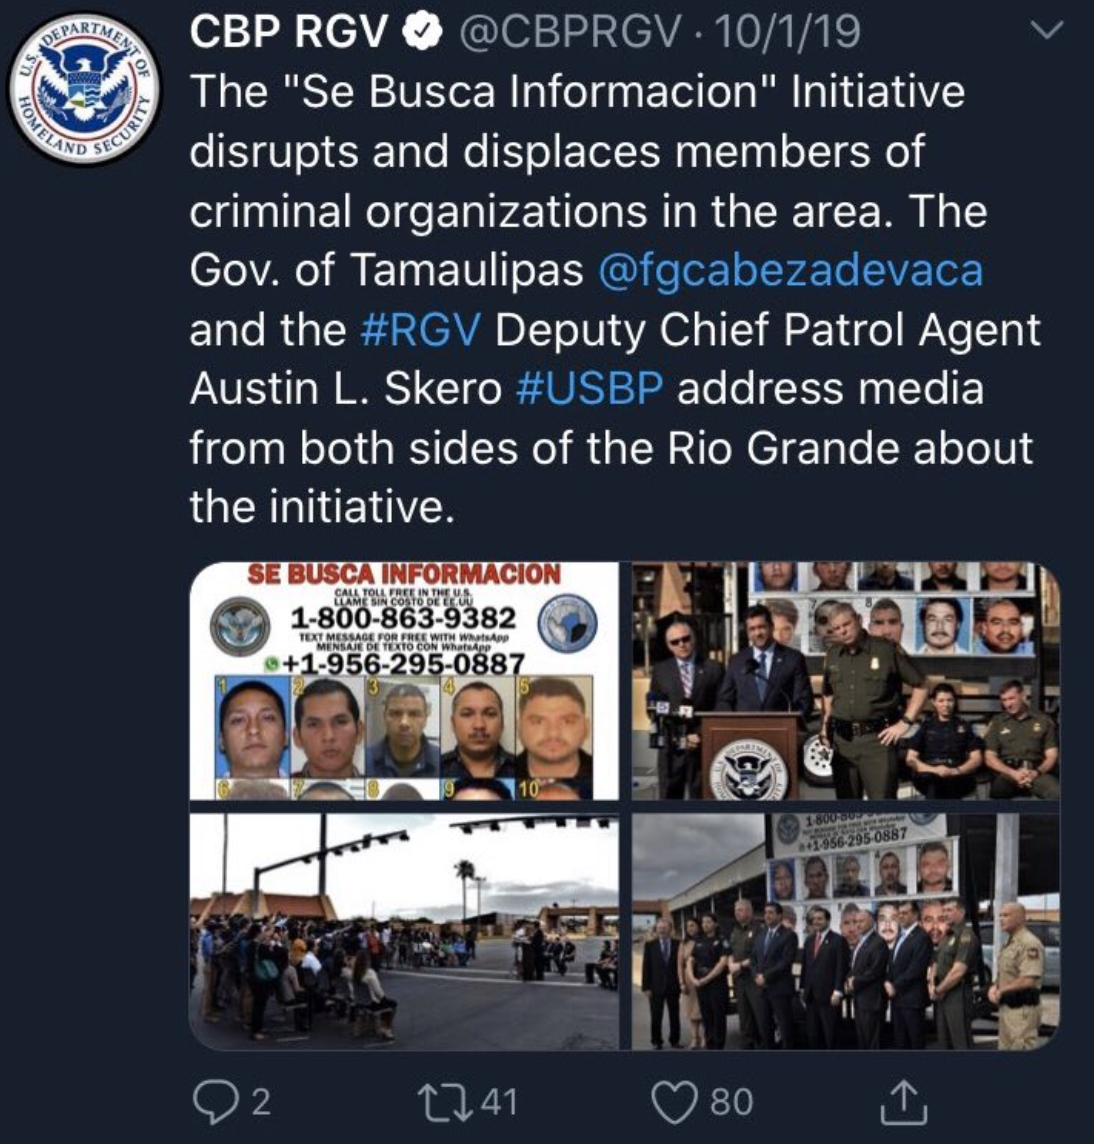View the Se Busca Informacion poster image
Screen dimensions: 1094x1144
tap(404, 681)
